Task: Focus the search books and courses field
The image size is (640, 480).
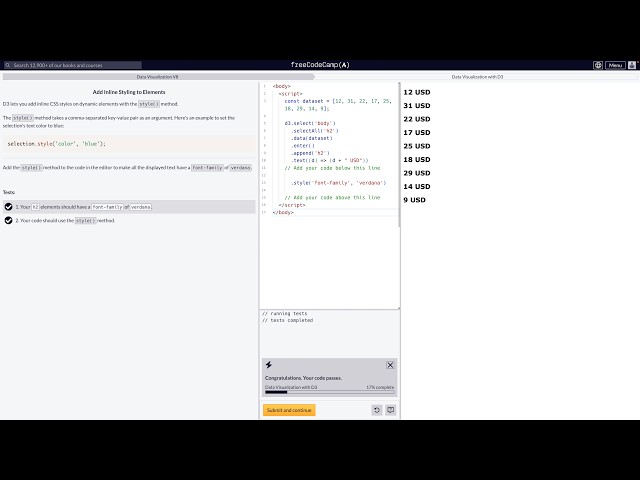Action: click(73, 65)
